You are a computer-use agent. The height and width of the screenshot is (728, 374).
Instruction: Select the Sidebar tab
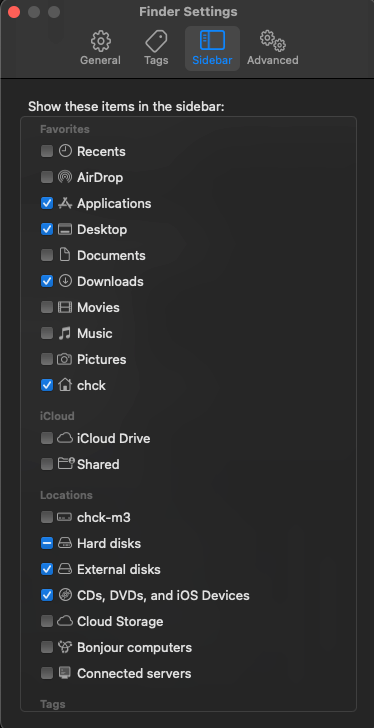click(212, 48)
